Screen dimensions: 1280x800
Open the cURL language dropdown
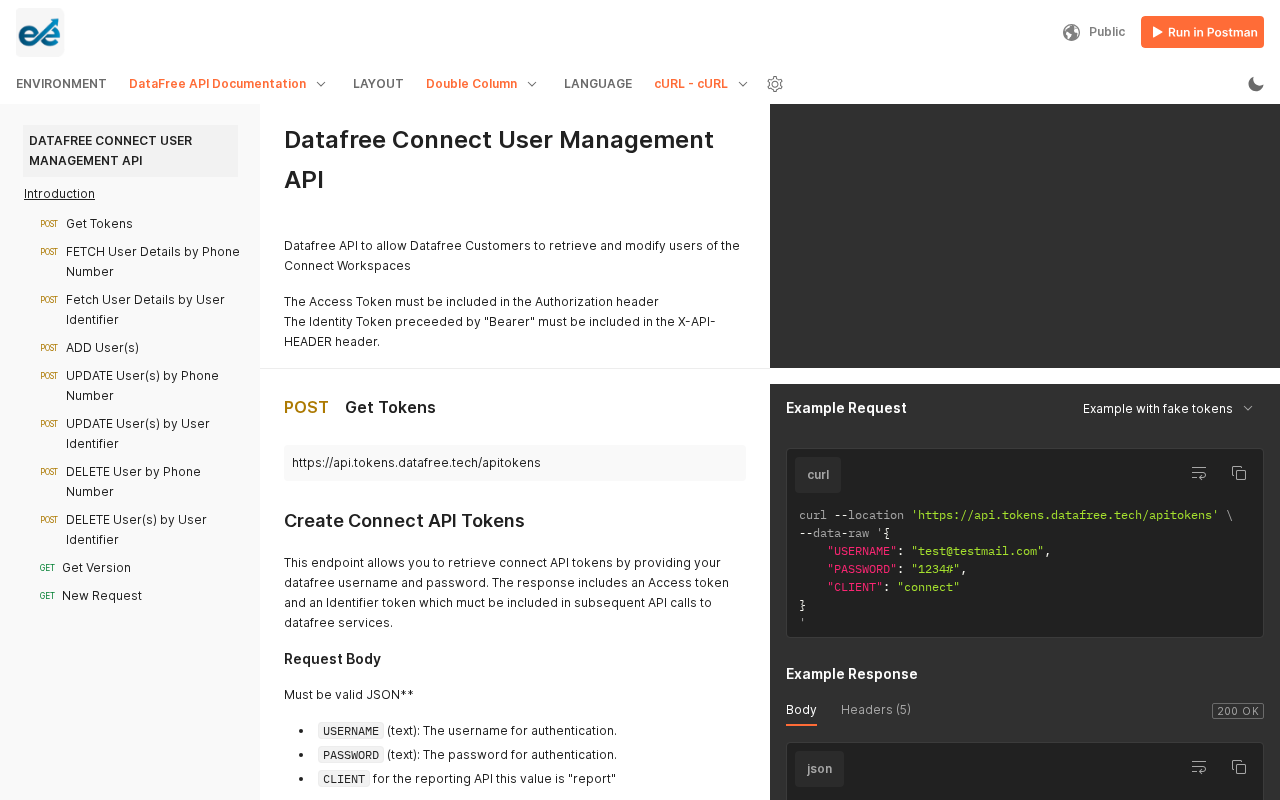click(x=701, y=84)
